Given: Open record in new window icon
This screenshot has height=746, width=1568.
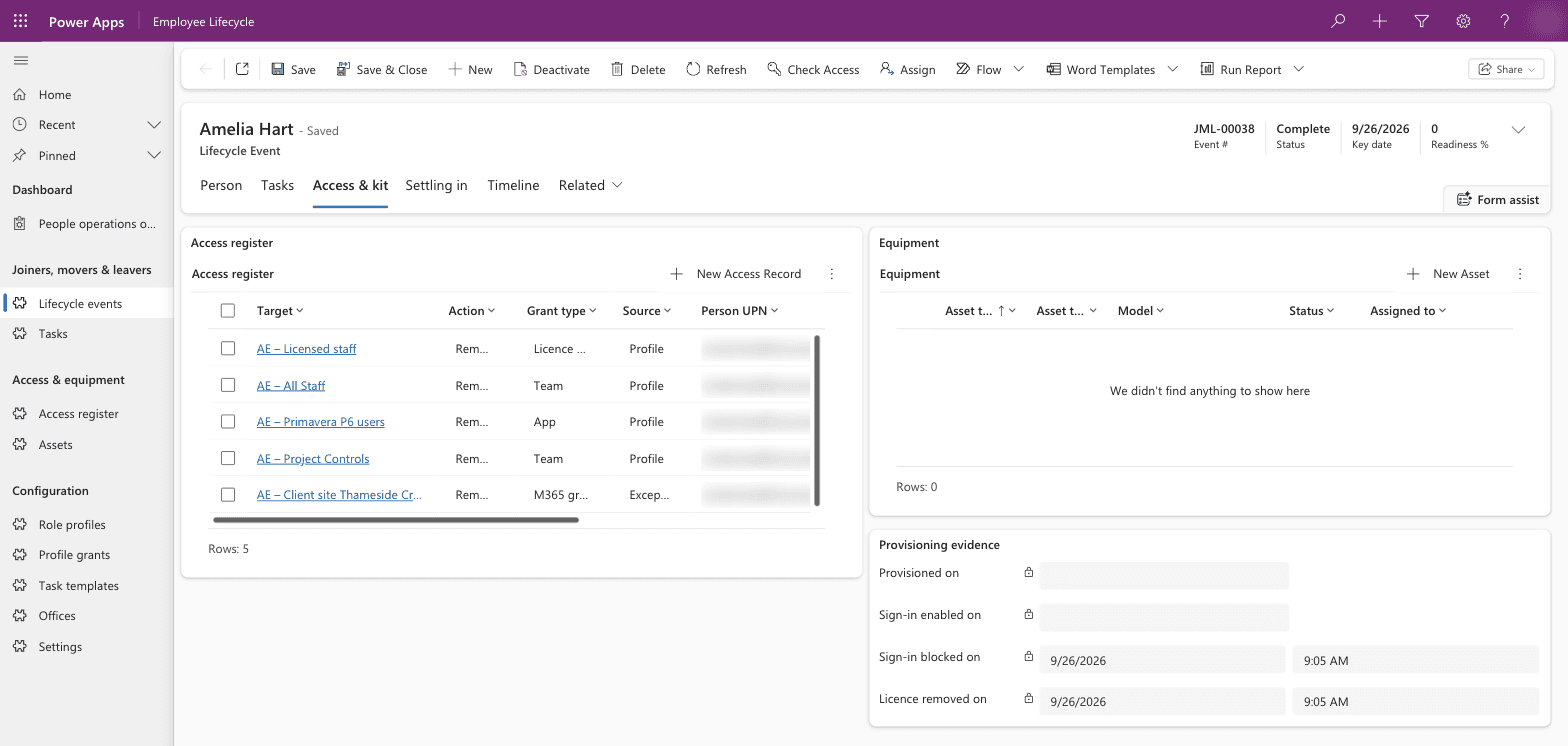Looking at the screenshot, I should coord(242,69).
